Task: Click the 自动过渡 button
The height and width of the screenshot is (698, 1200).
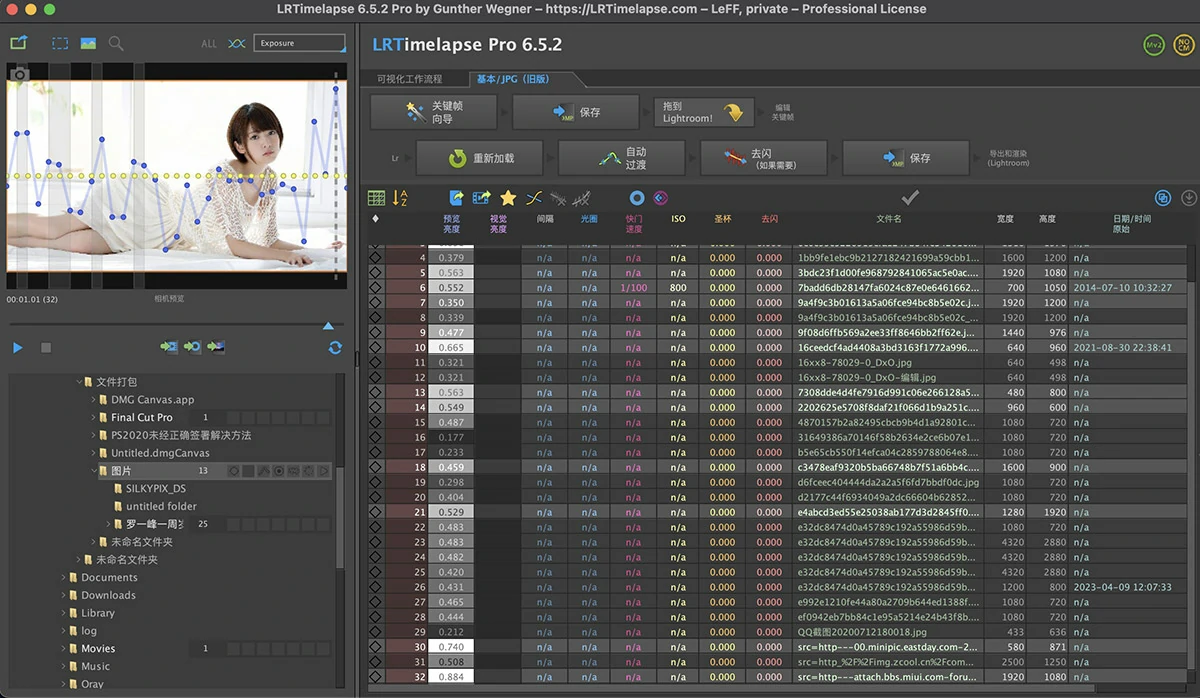Action: [x=621, y=158]
